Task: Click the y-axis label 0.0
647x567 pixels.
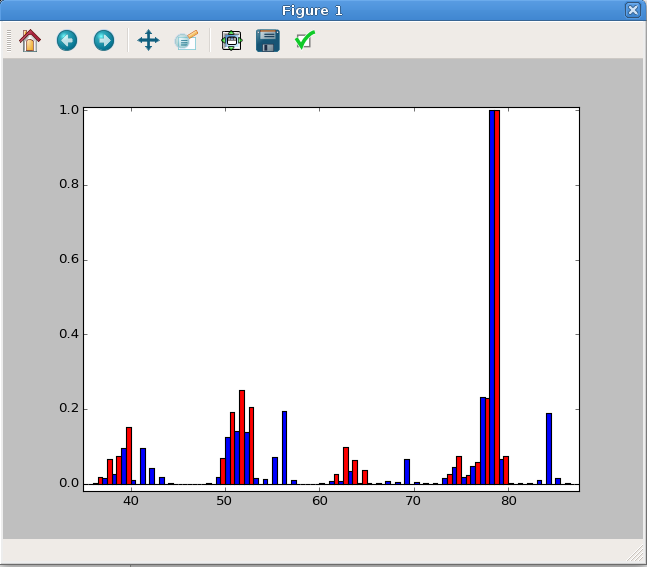Action: click(69, 483)
